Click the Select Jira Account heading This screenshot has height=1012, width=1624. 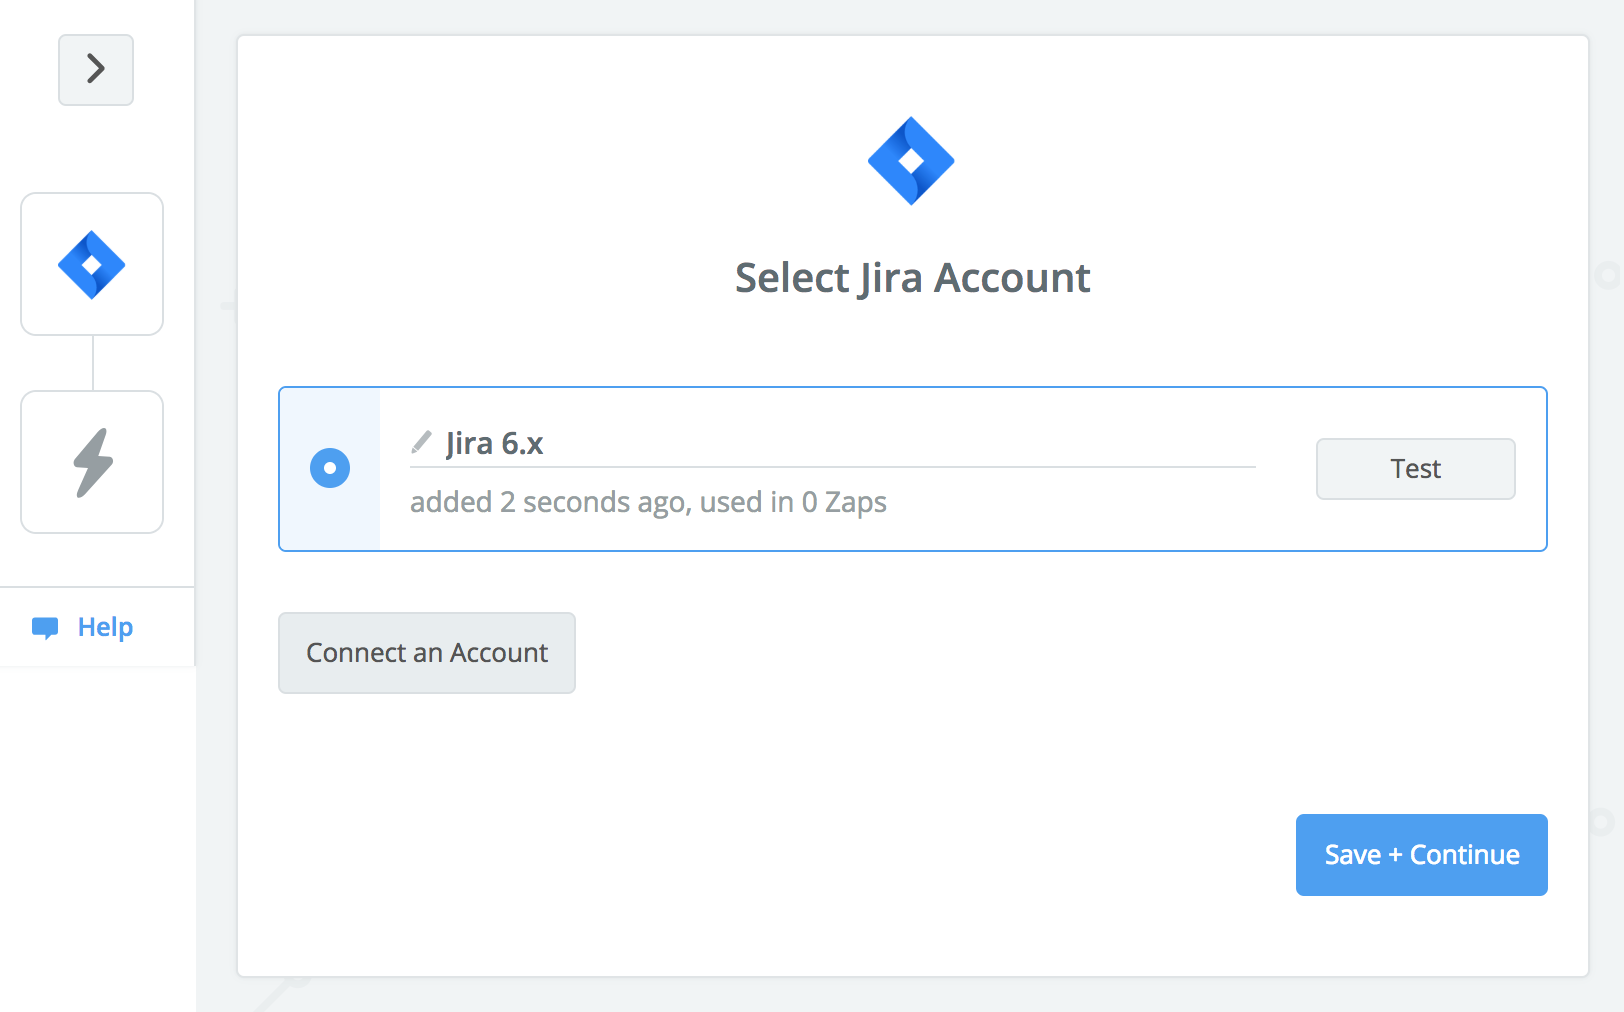point(912,278)
